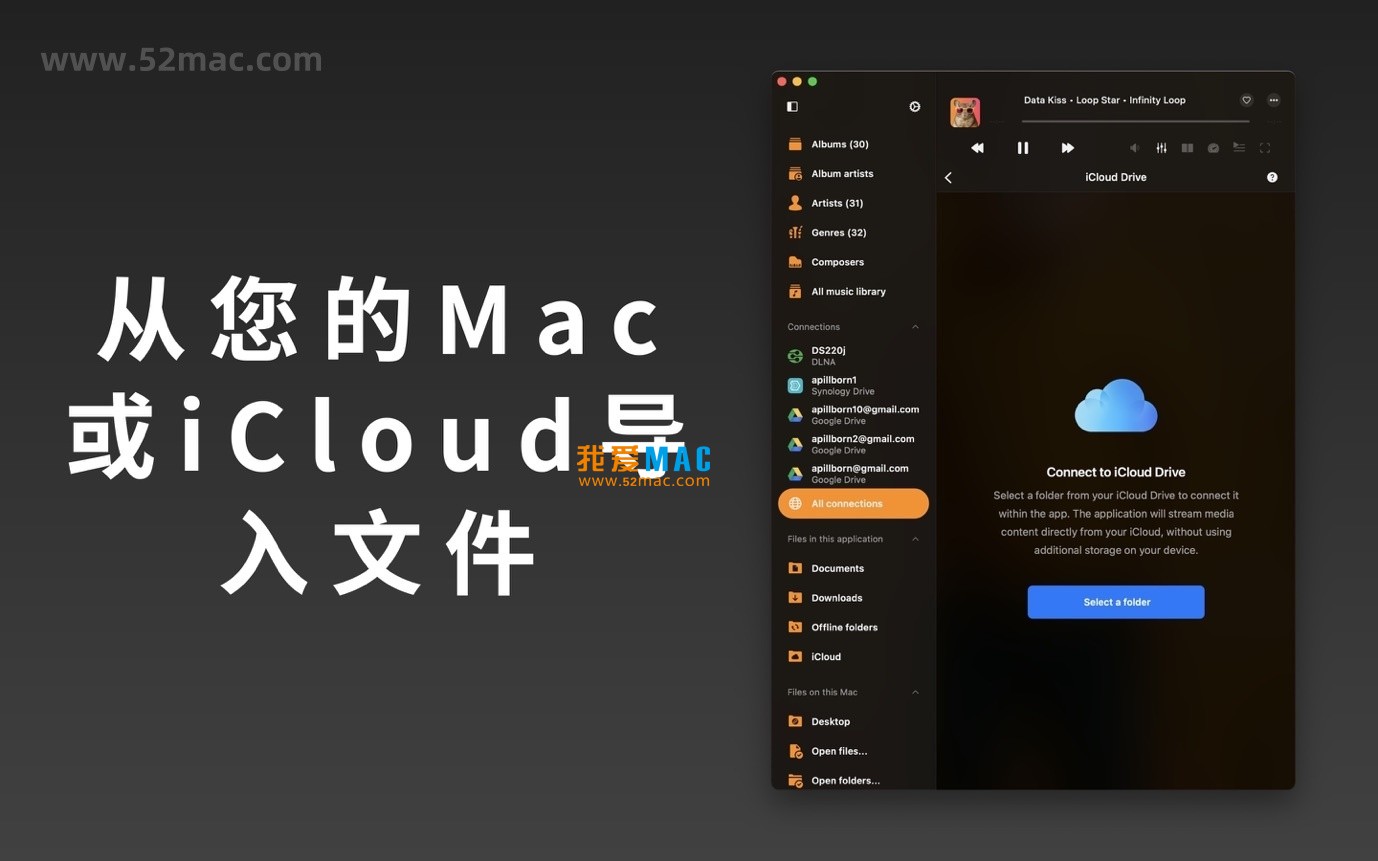The height and width of the screenshot is (861, 1378).
Task: Mute the audio volume
Action: click(x=1135, y=147)
